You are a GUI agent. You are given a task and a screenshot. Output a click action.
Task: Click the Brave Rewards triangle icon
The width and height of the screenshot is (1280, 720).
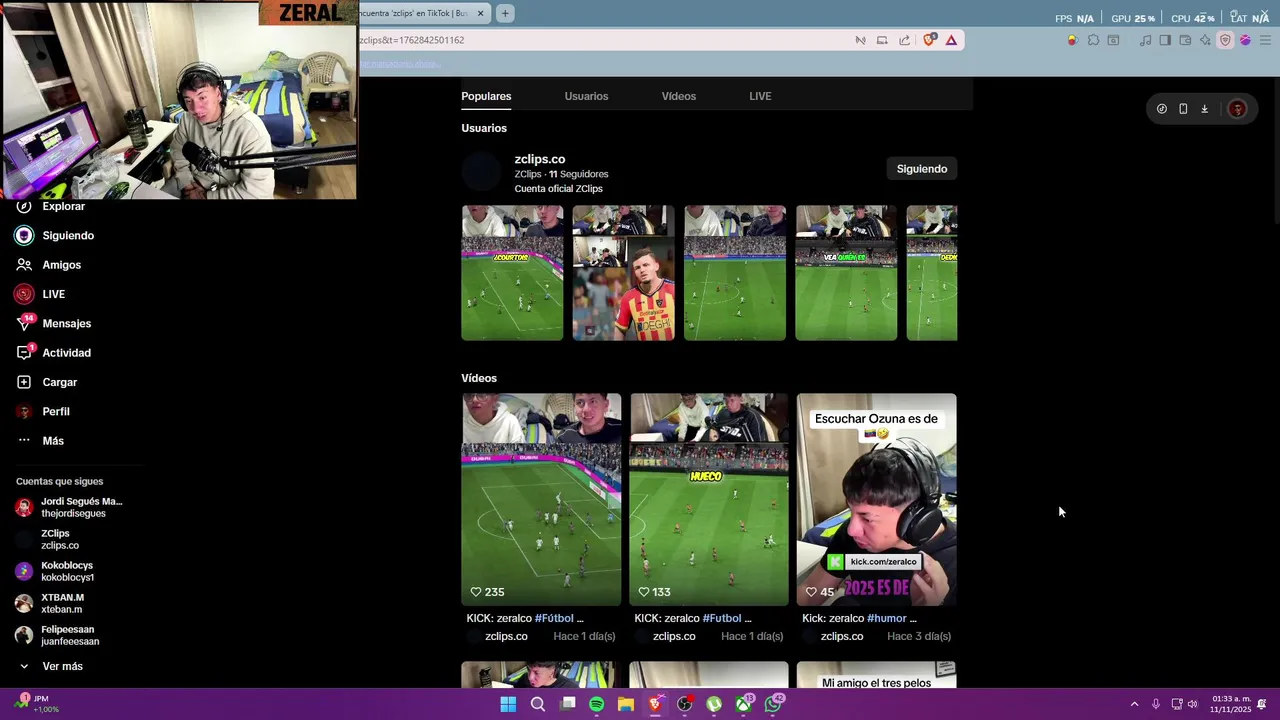pyautogui.click(x=951, y=40)
